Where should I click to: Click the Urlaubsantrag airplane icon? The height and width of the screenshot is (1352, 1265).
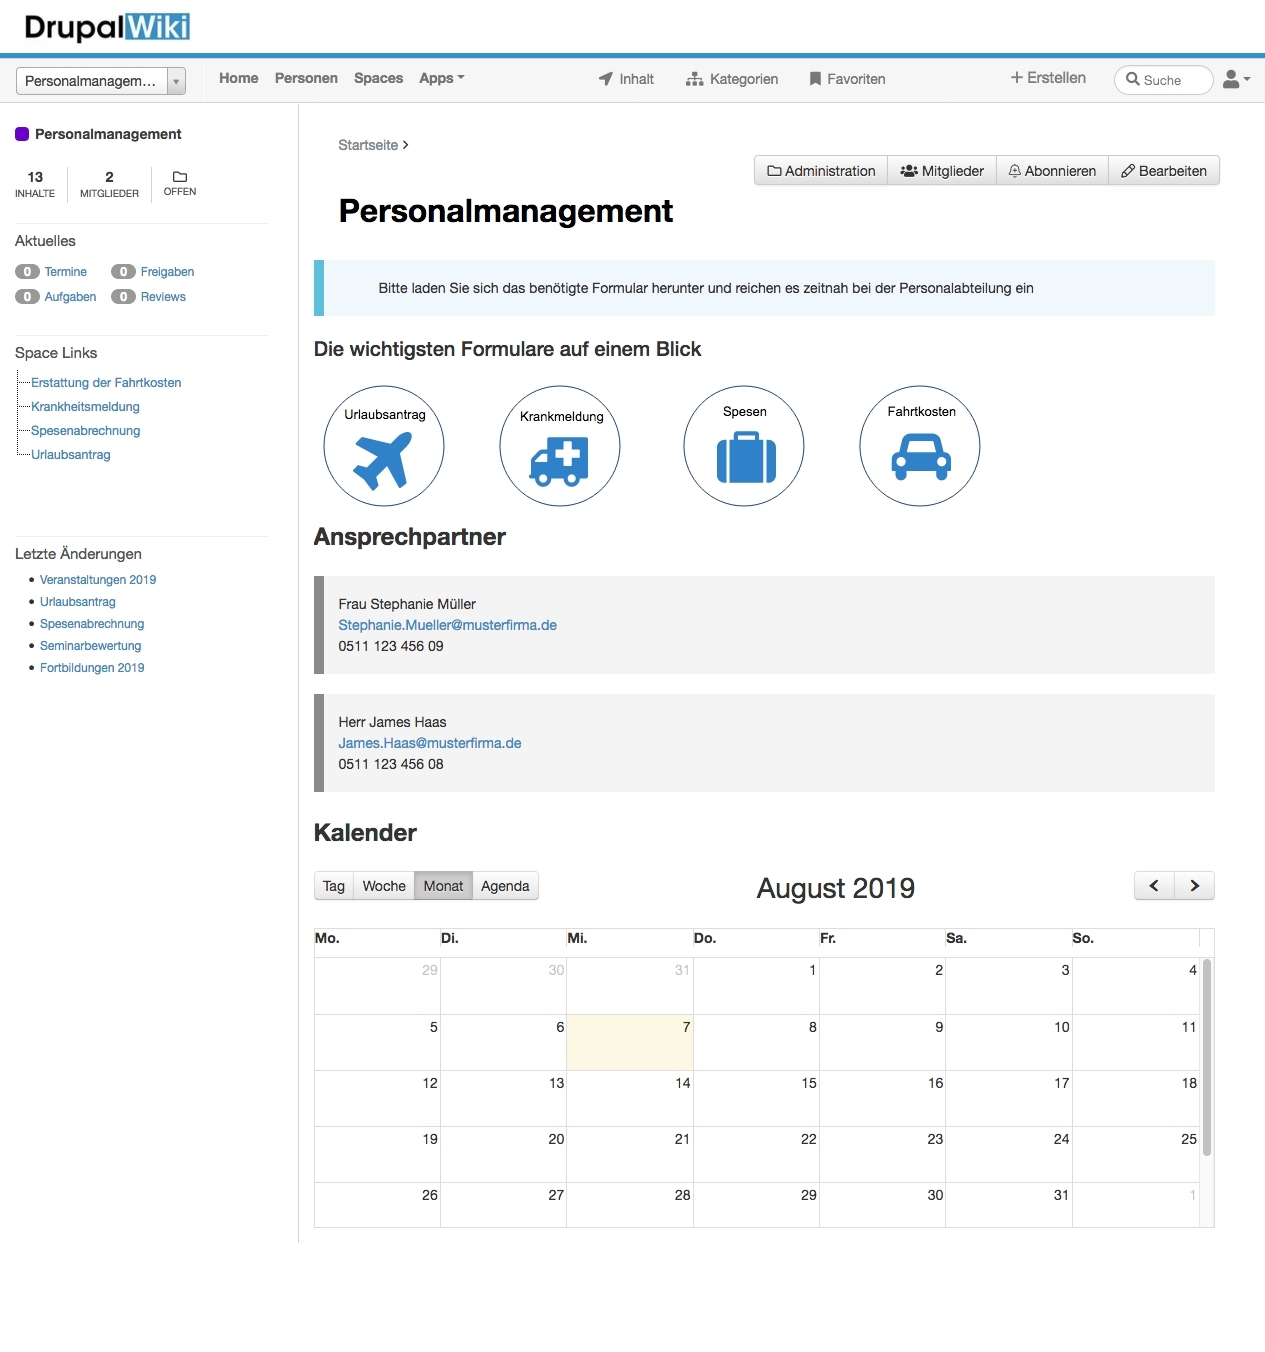[x=384, y=459]
